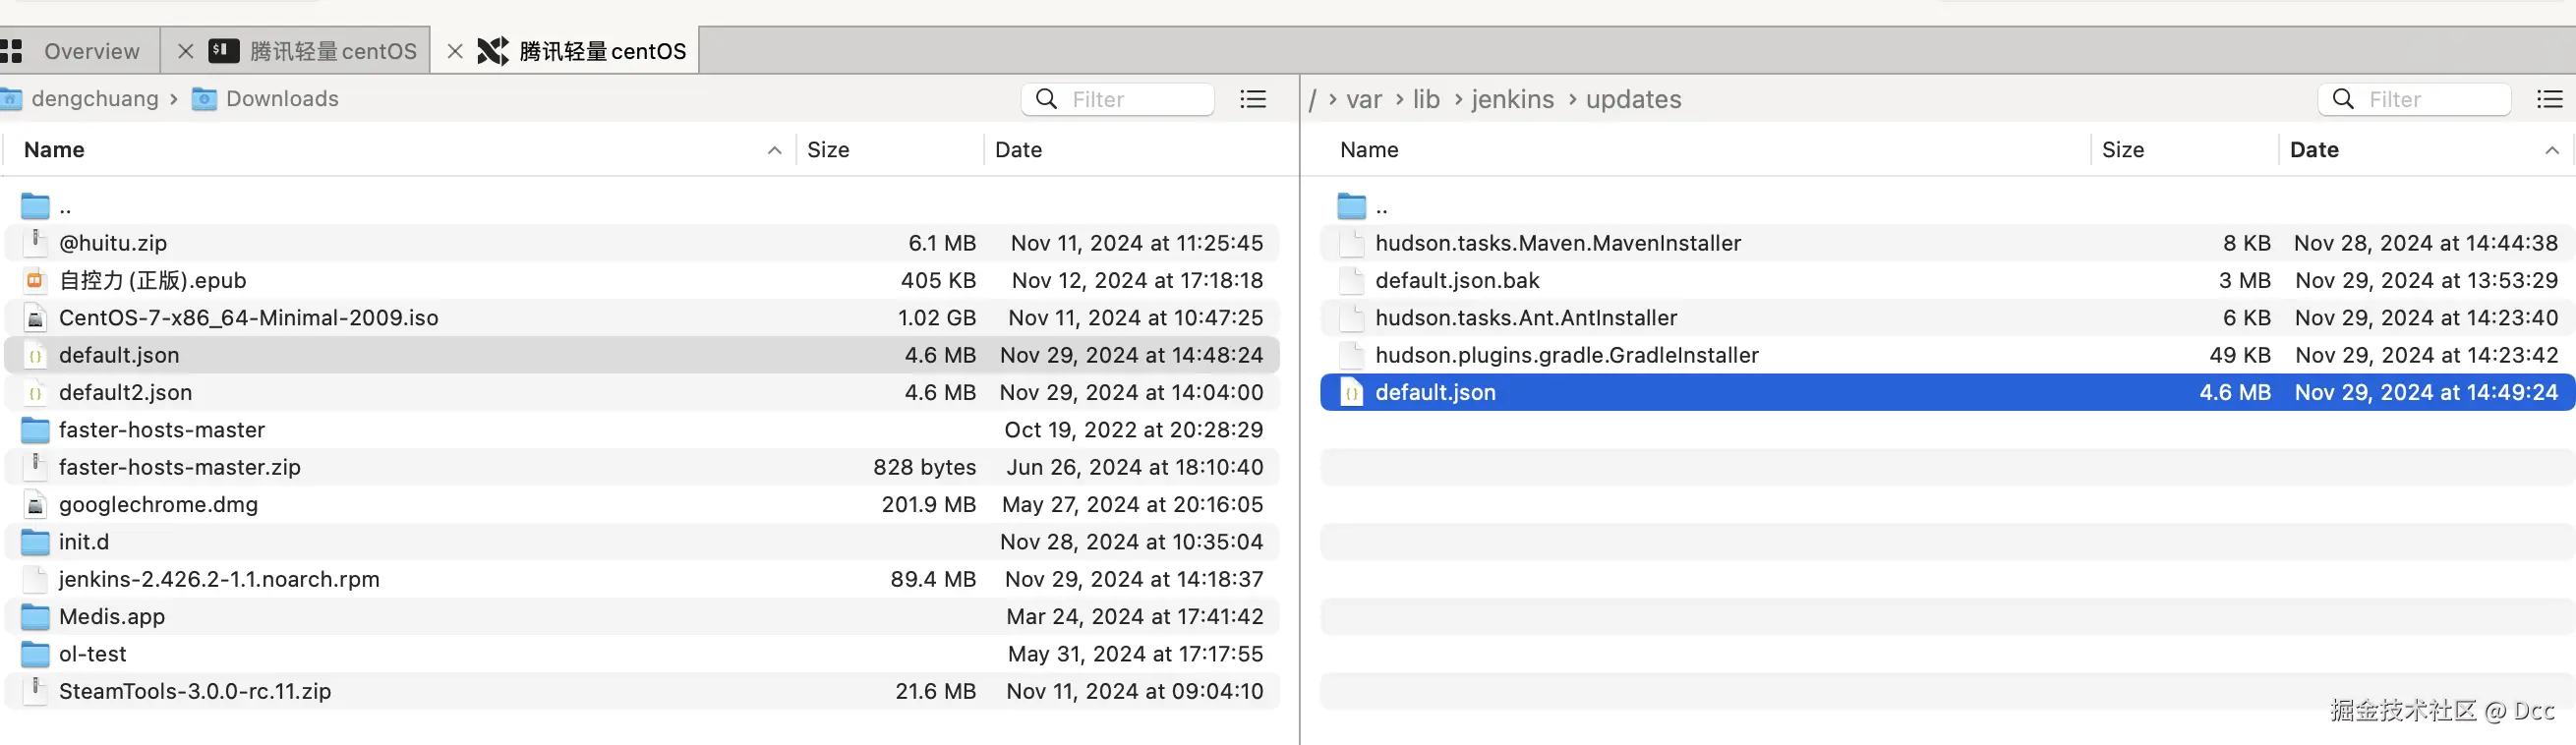Toggle remote pane Date sort arrow
The height and width of the screenshot is (745, 2576).
point(2552,150)
